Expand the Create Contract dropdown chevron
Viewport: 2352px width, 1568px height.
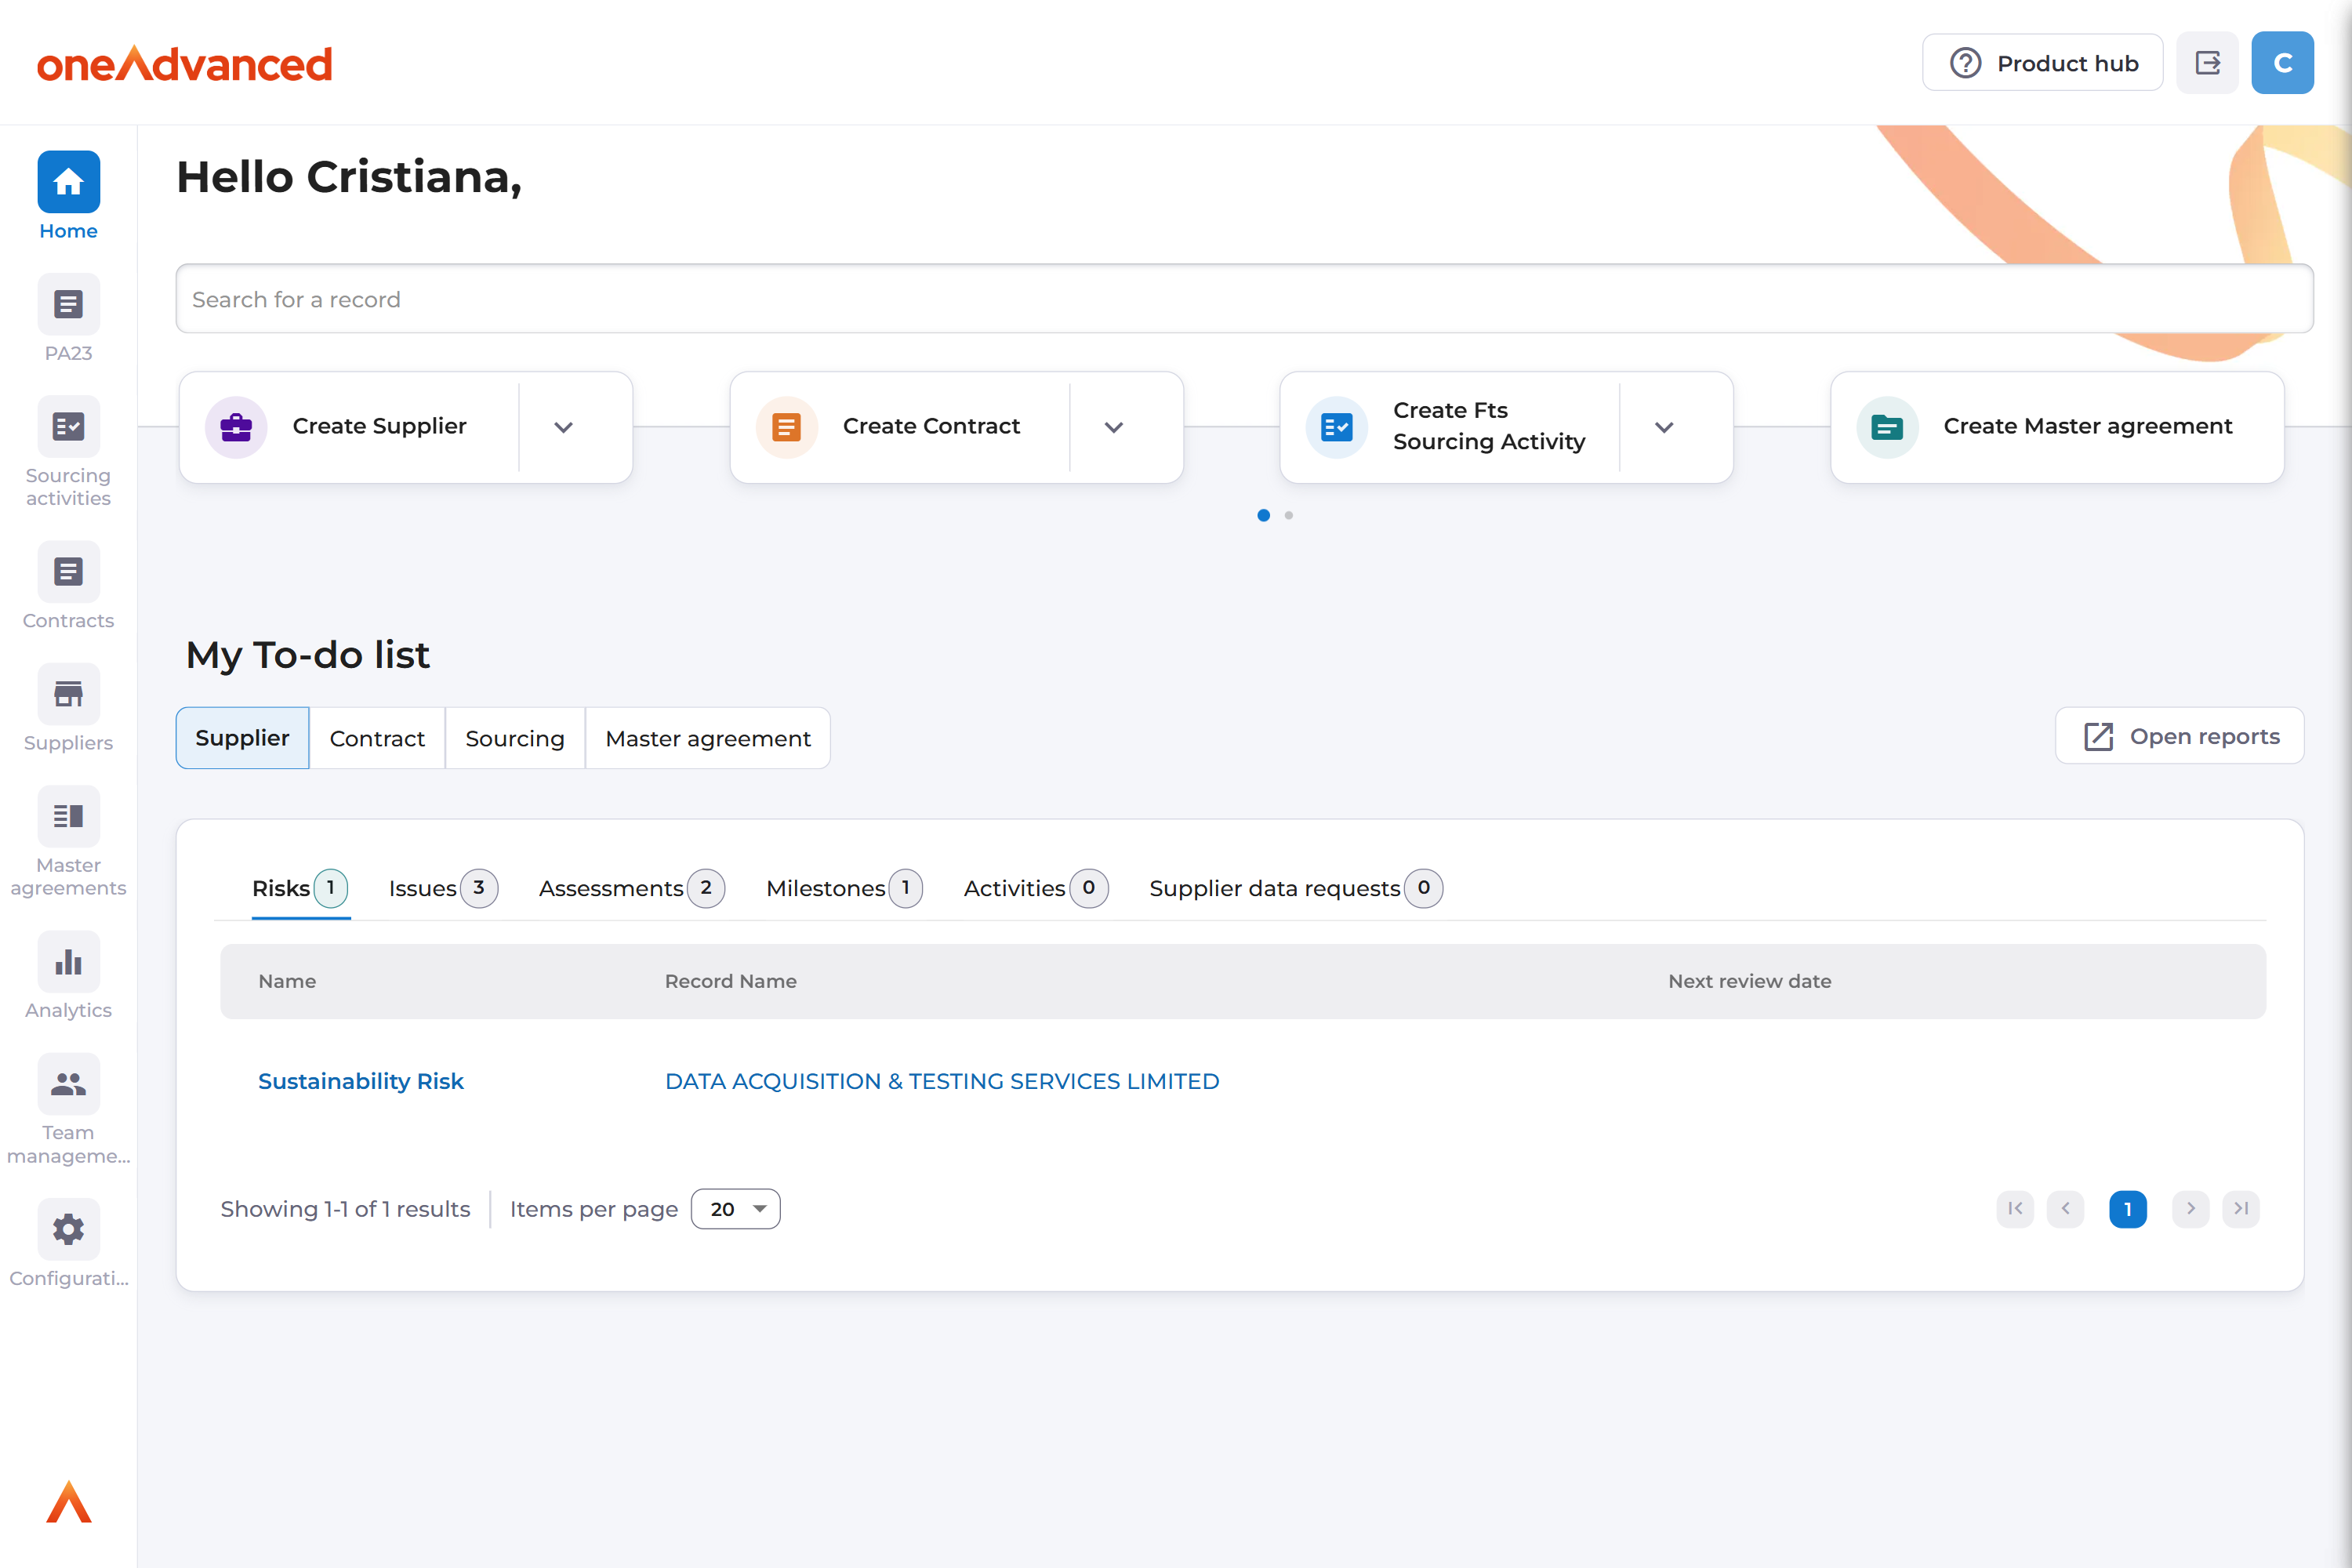coord(1113,427)
